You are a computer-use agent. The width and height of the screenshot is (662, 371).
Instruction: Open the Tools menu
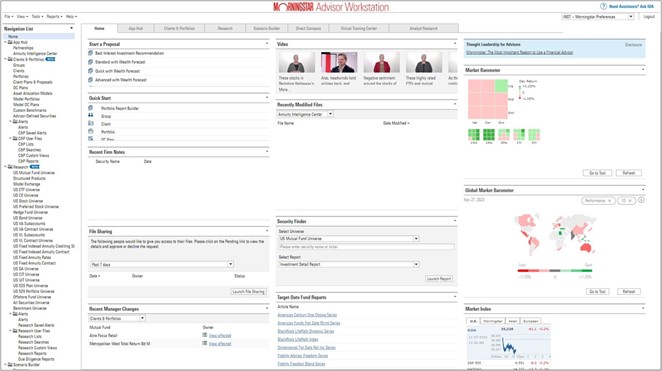pyautogui.click(x=37, y=16)
